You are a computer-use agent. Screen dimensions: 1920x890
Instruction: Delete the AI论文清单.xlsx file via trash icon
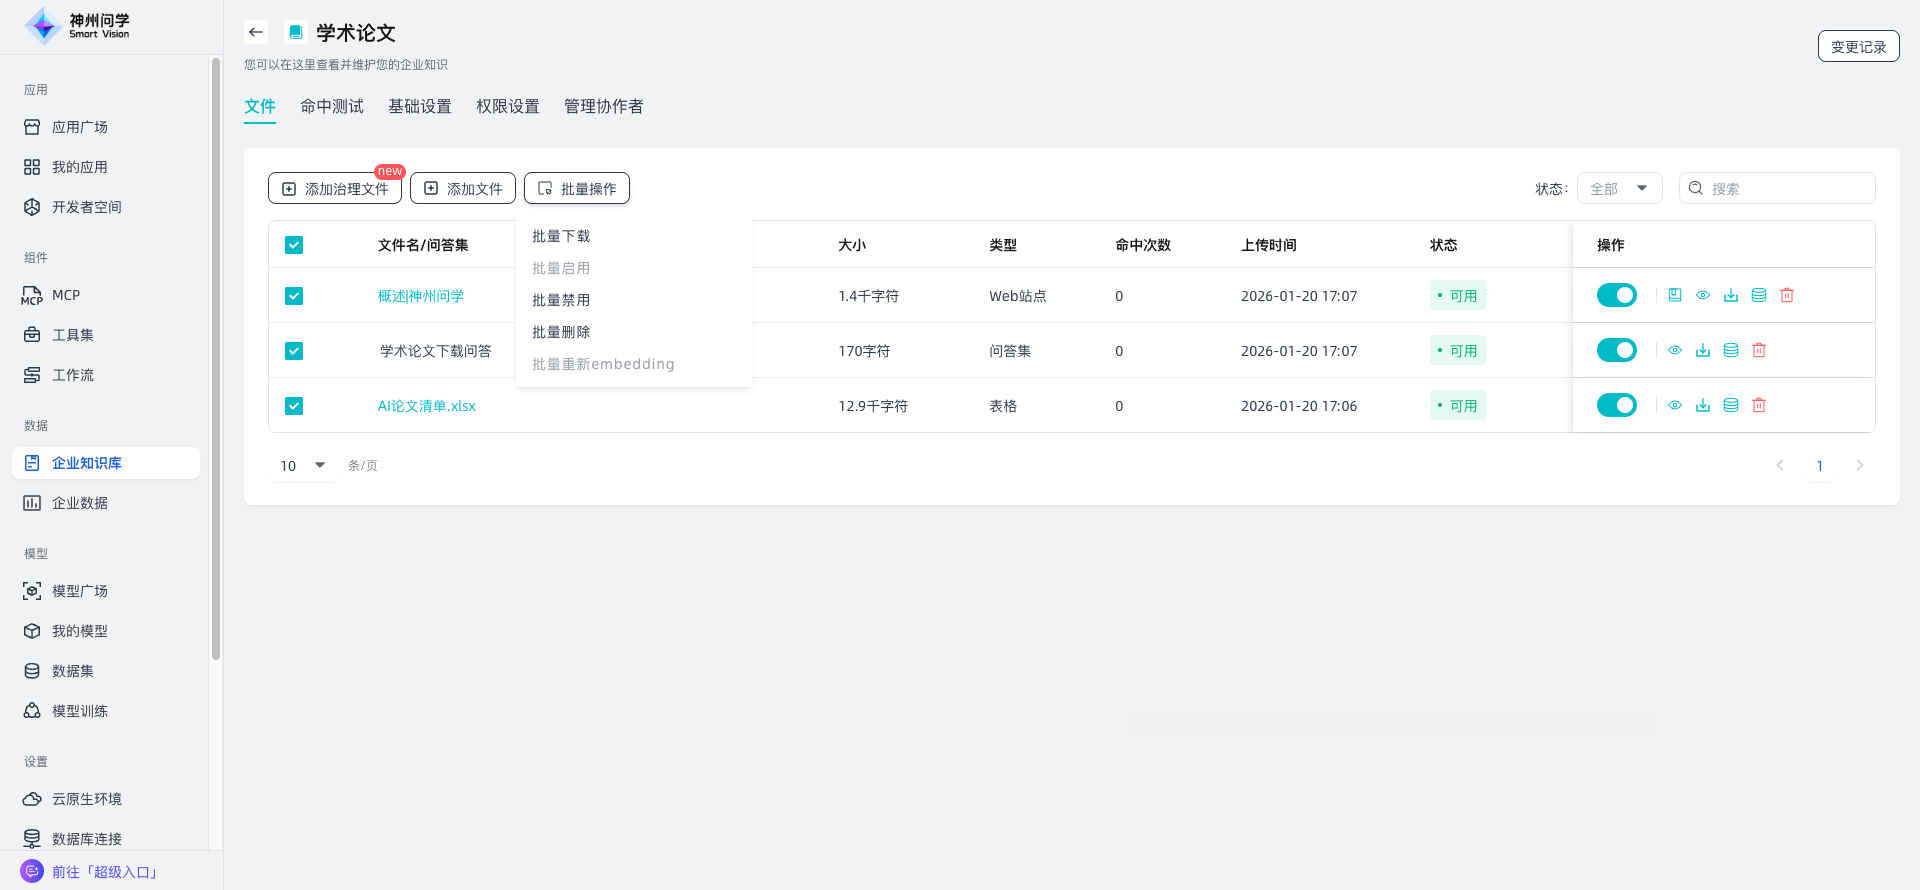click(x=1759, y=405)
